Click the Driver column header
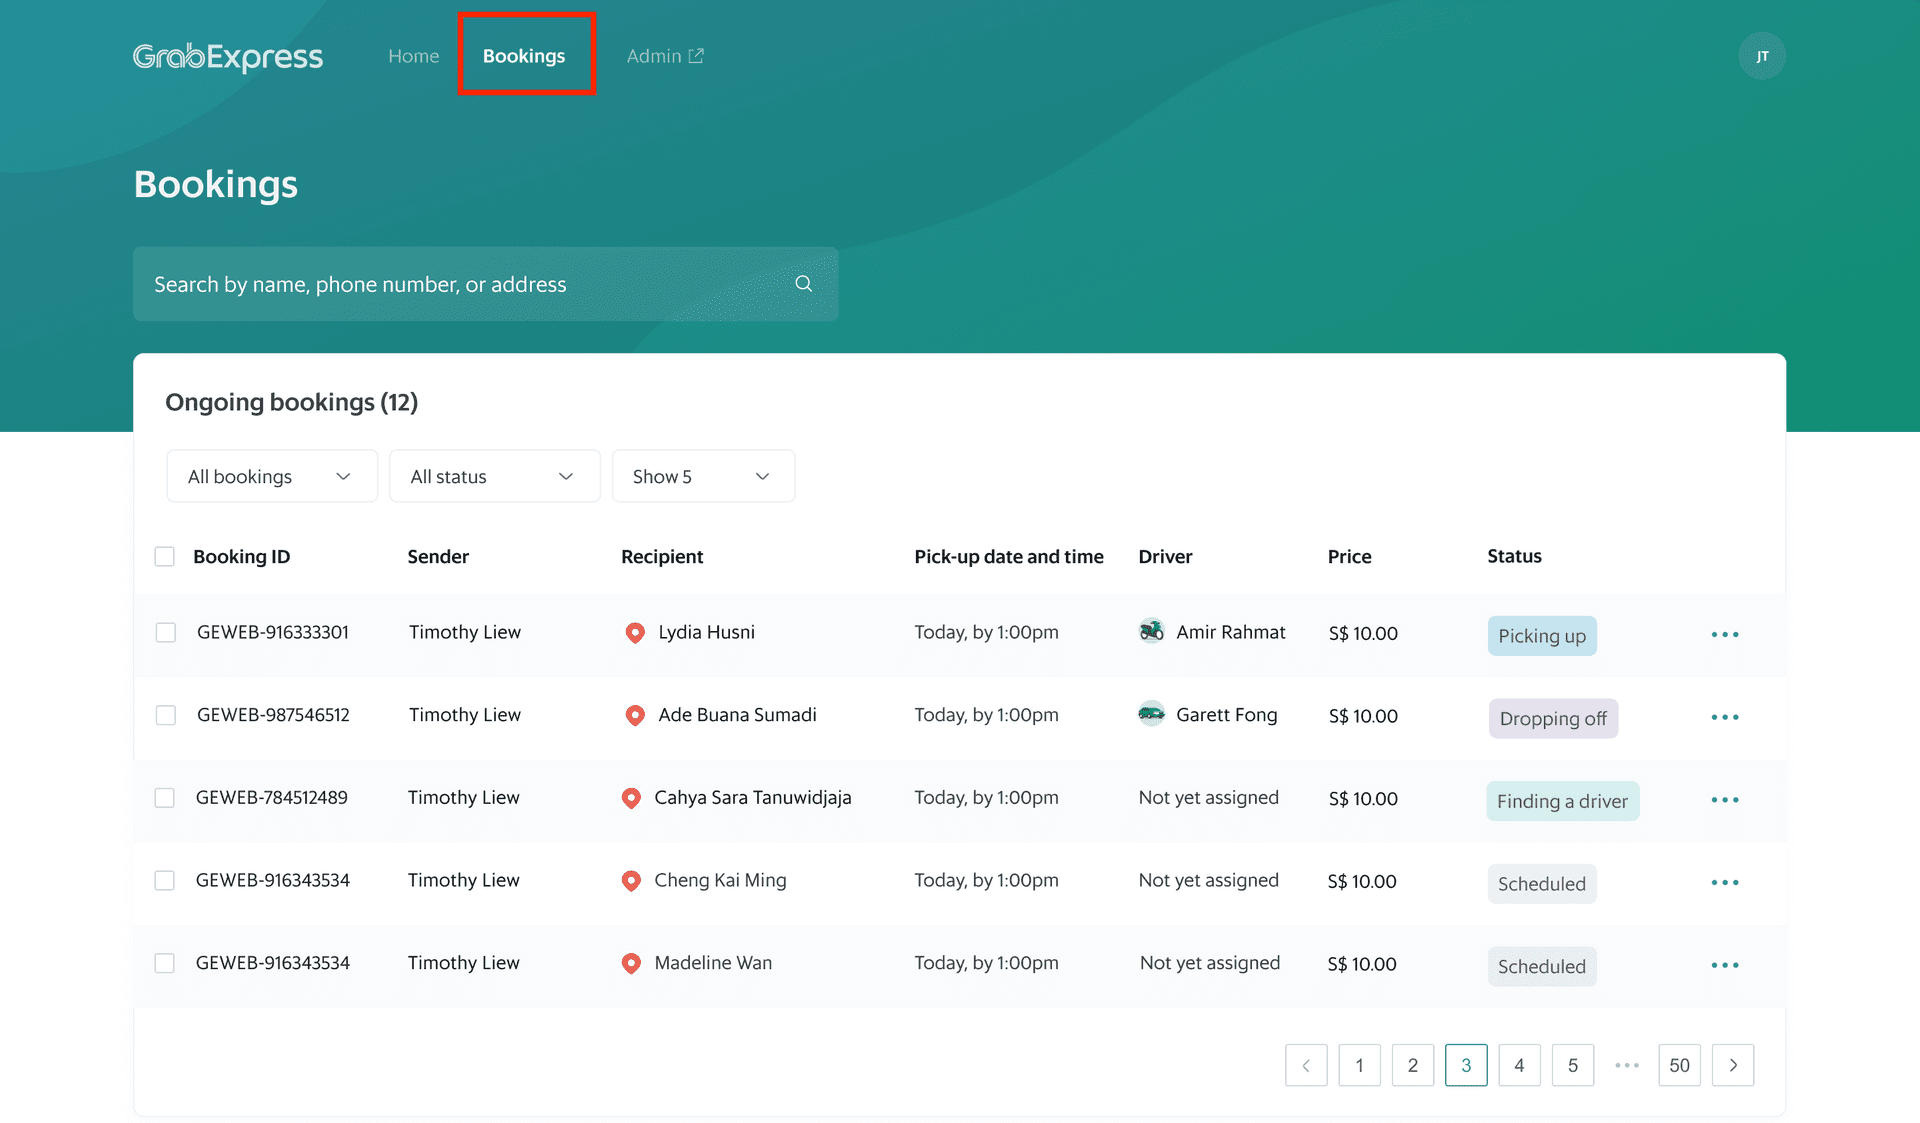The image size is (1920, 1123). (x=1165, y=557)
